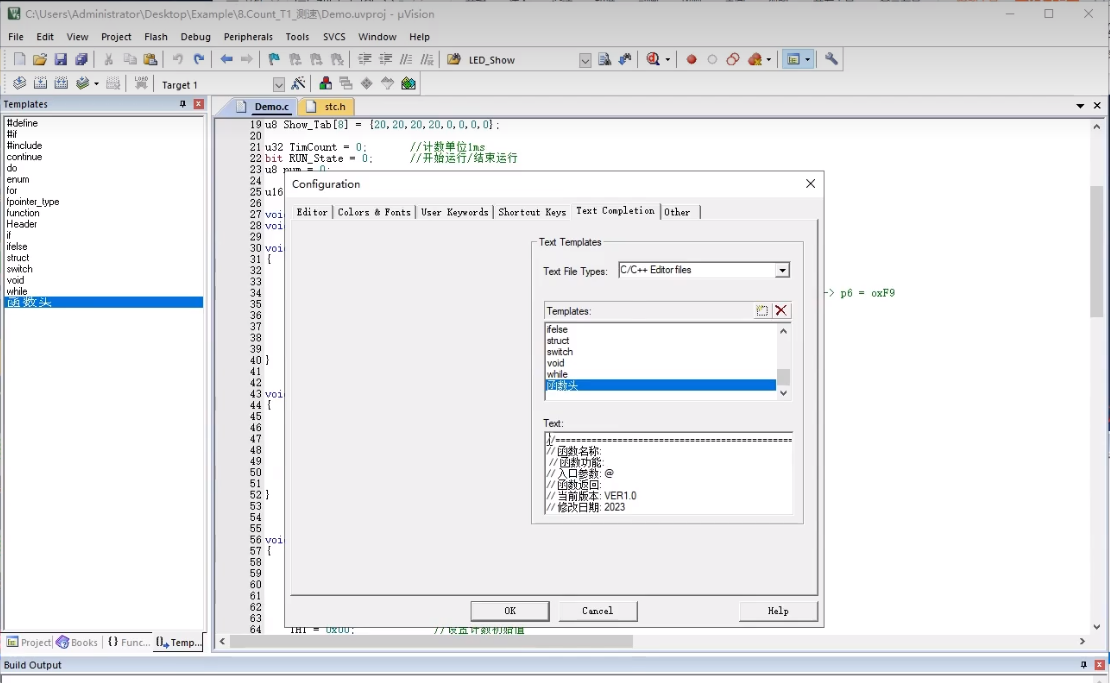Open the Flash menu
The width and height of the screenshot is (1110, 683).
click(x=156, y=37)
